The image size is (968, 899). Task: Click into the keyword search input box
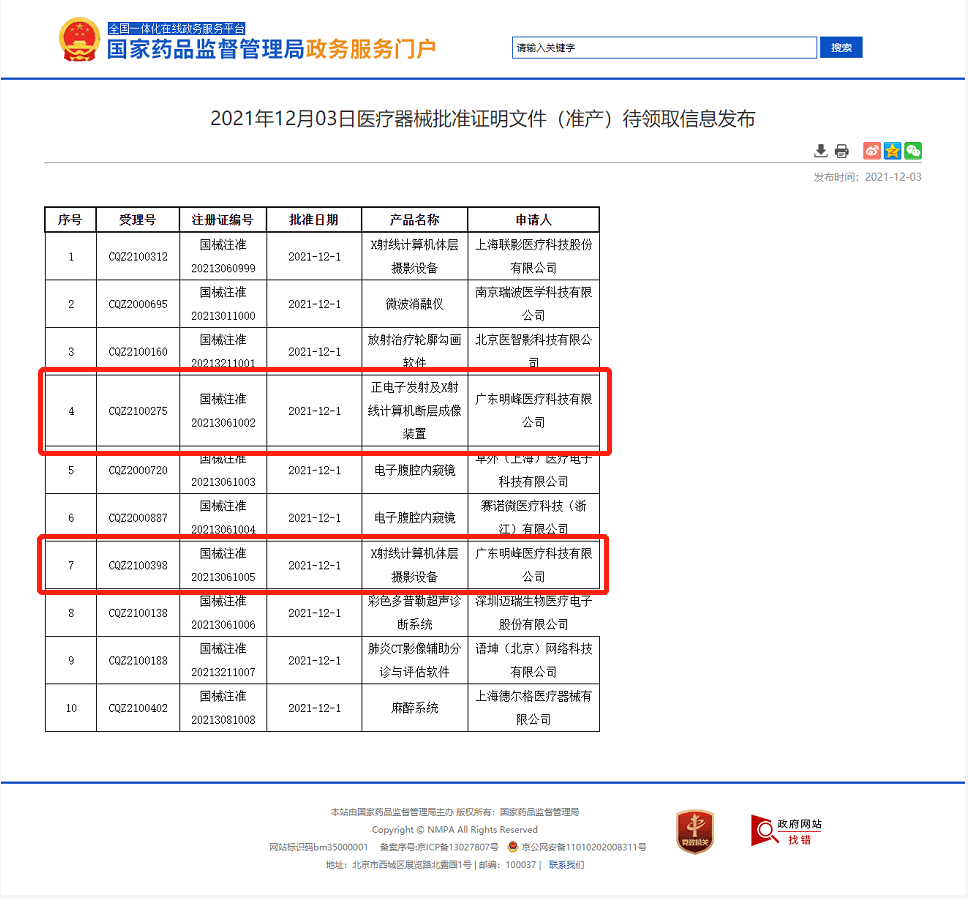(x=662, y=47)
